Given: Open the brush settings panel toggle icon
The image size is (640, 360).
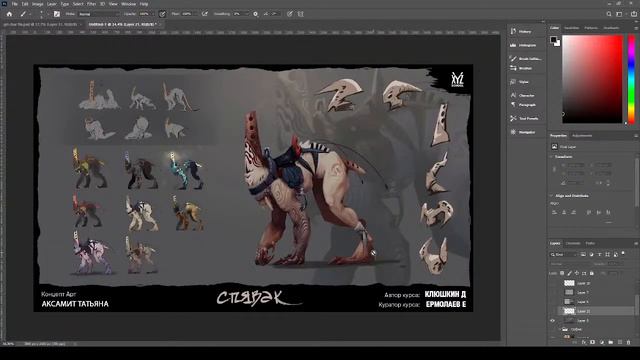Looking at the screenshot, I should click(57, 14).
